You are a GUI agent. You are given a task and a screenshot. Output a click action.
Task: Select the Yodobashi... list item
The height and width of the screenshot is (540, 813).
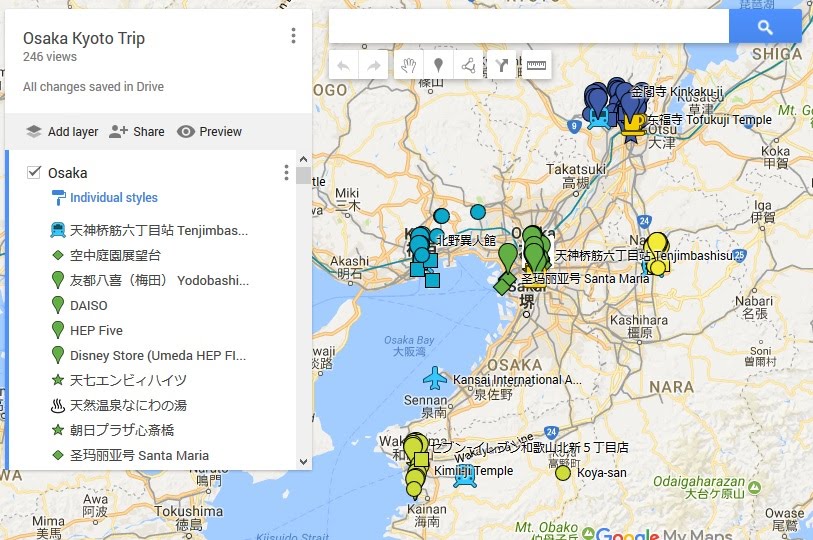pyautogui.click(x=159, y=281)
